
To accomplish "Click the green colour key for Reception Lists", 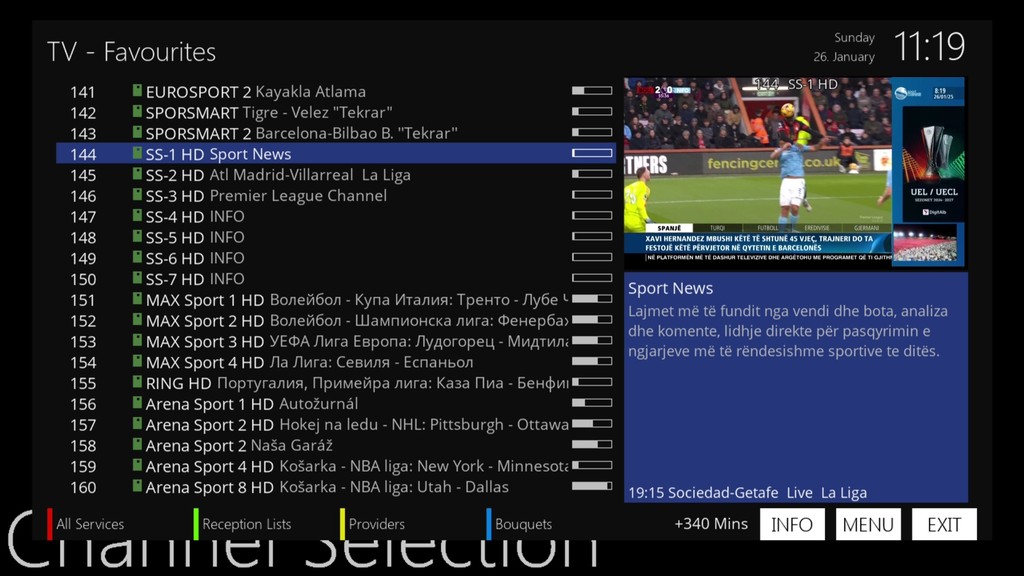I will click(196, 524).
